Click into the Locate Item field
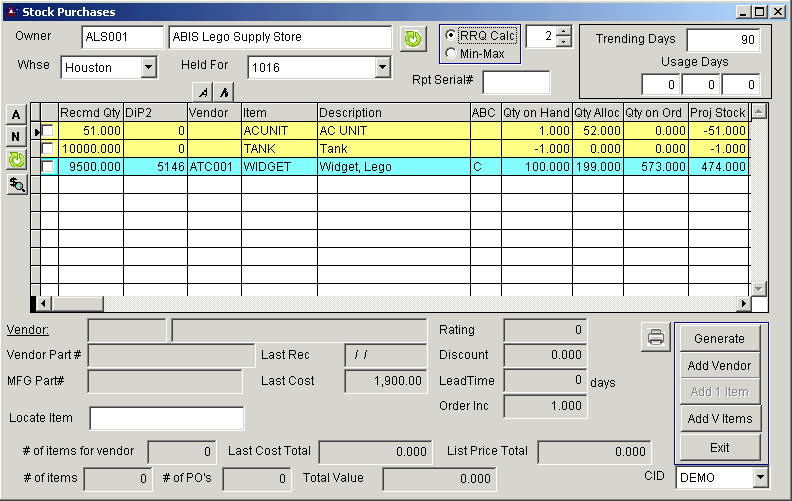Screen dimensions: 792x501 click(167, 418)
